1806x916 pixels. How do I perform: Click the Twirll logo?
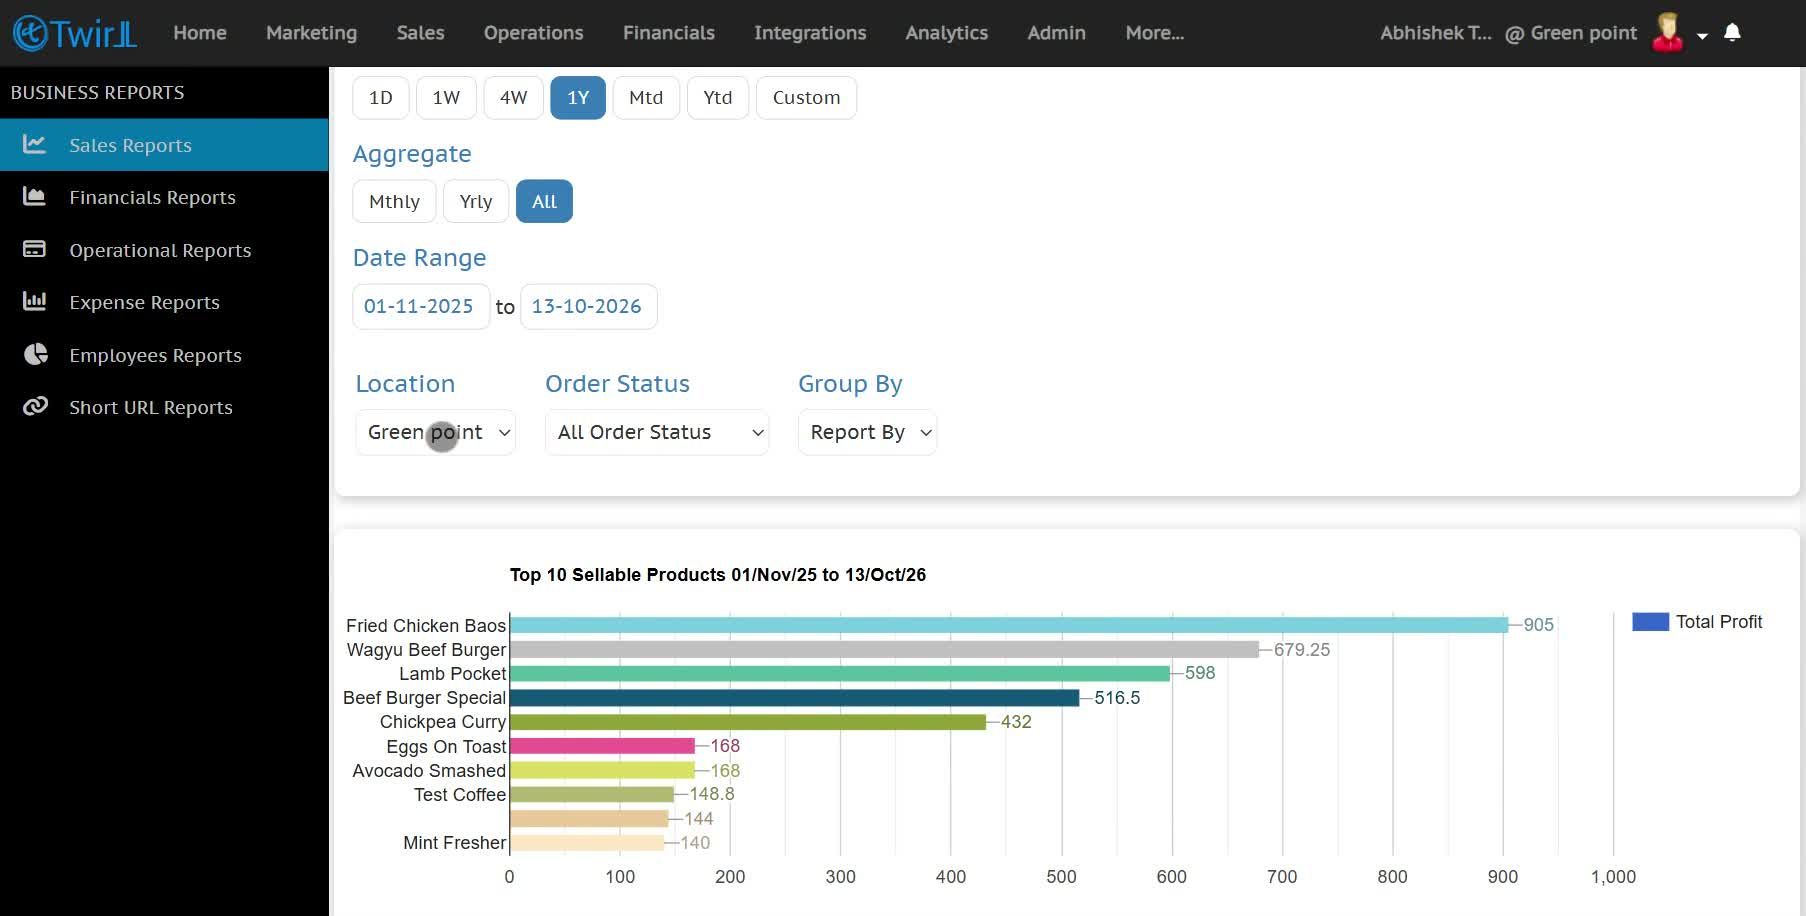(x=75, y=33)
